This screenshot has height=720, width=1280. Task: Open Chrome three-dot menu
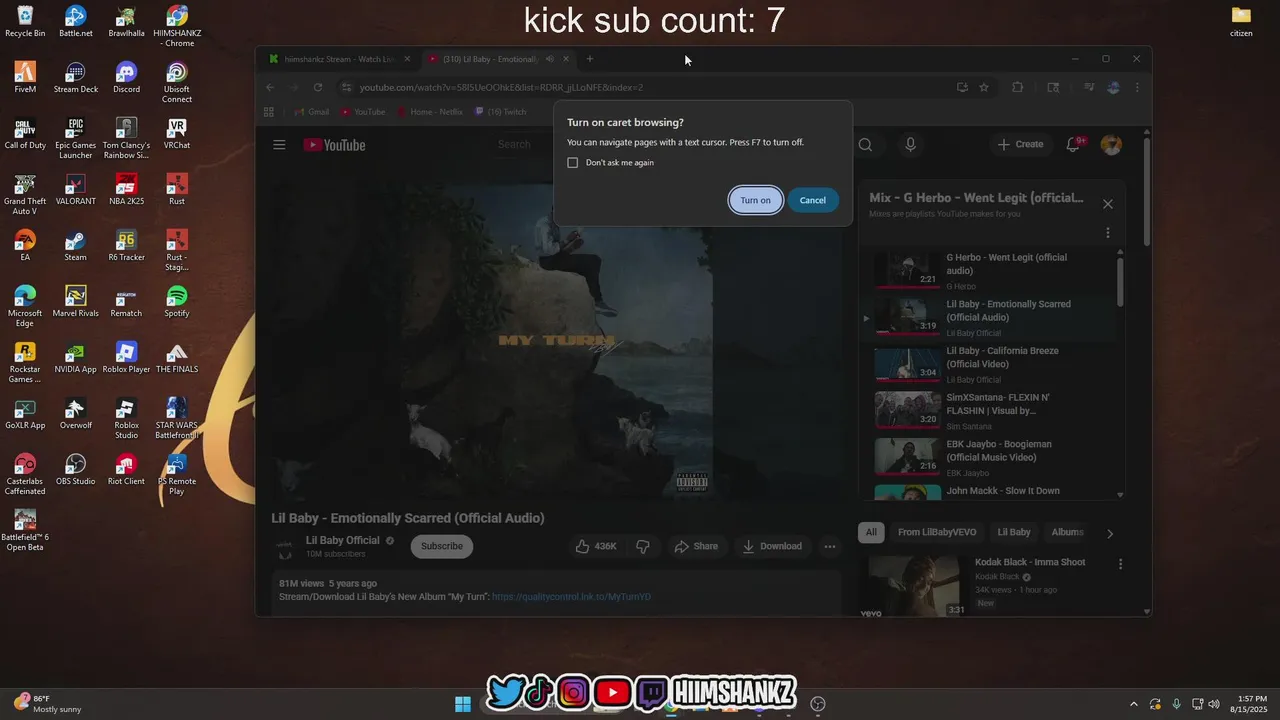click(x=1137, y=87)
